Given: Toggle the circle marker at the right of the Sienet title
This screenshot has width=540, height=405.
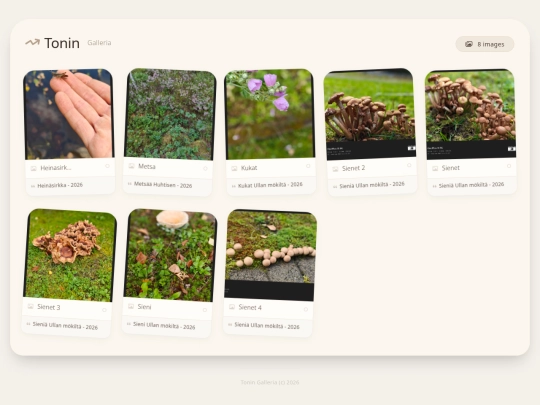Looking at the screenshot, I should point(509,166).
